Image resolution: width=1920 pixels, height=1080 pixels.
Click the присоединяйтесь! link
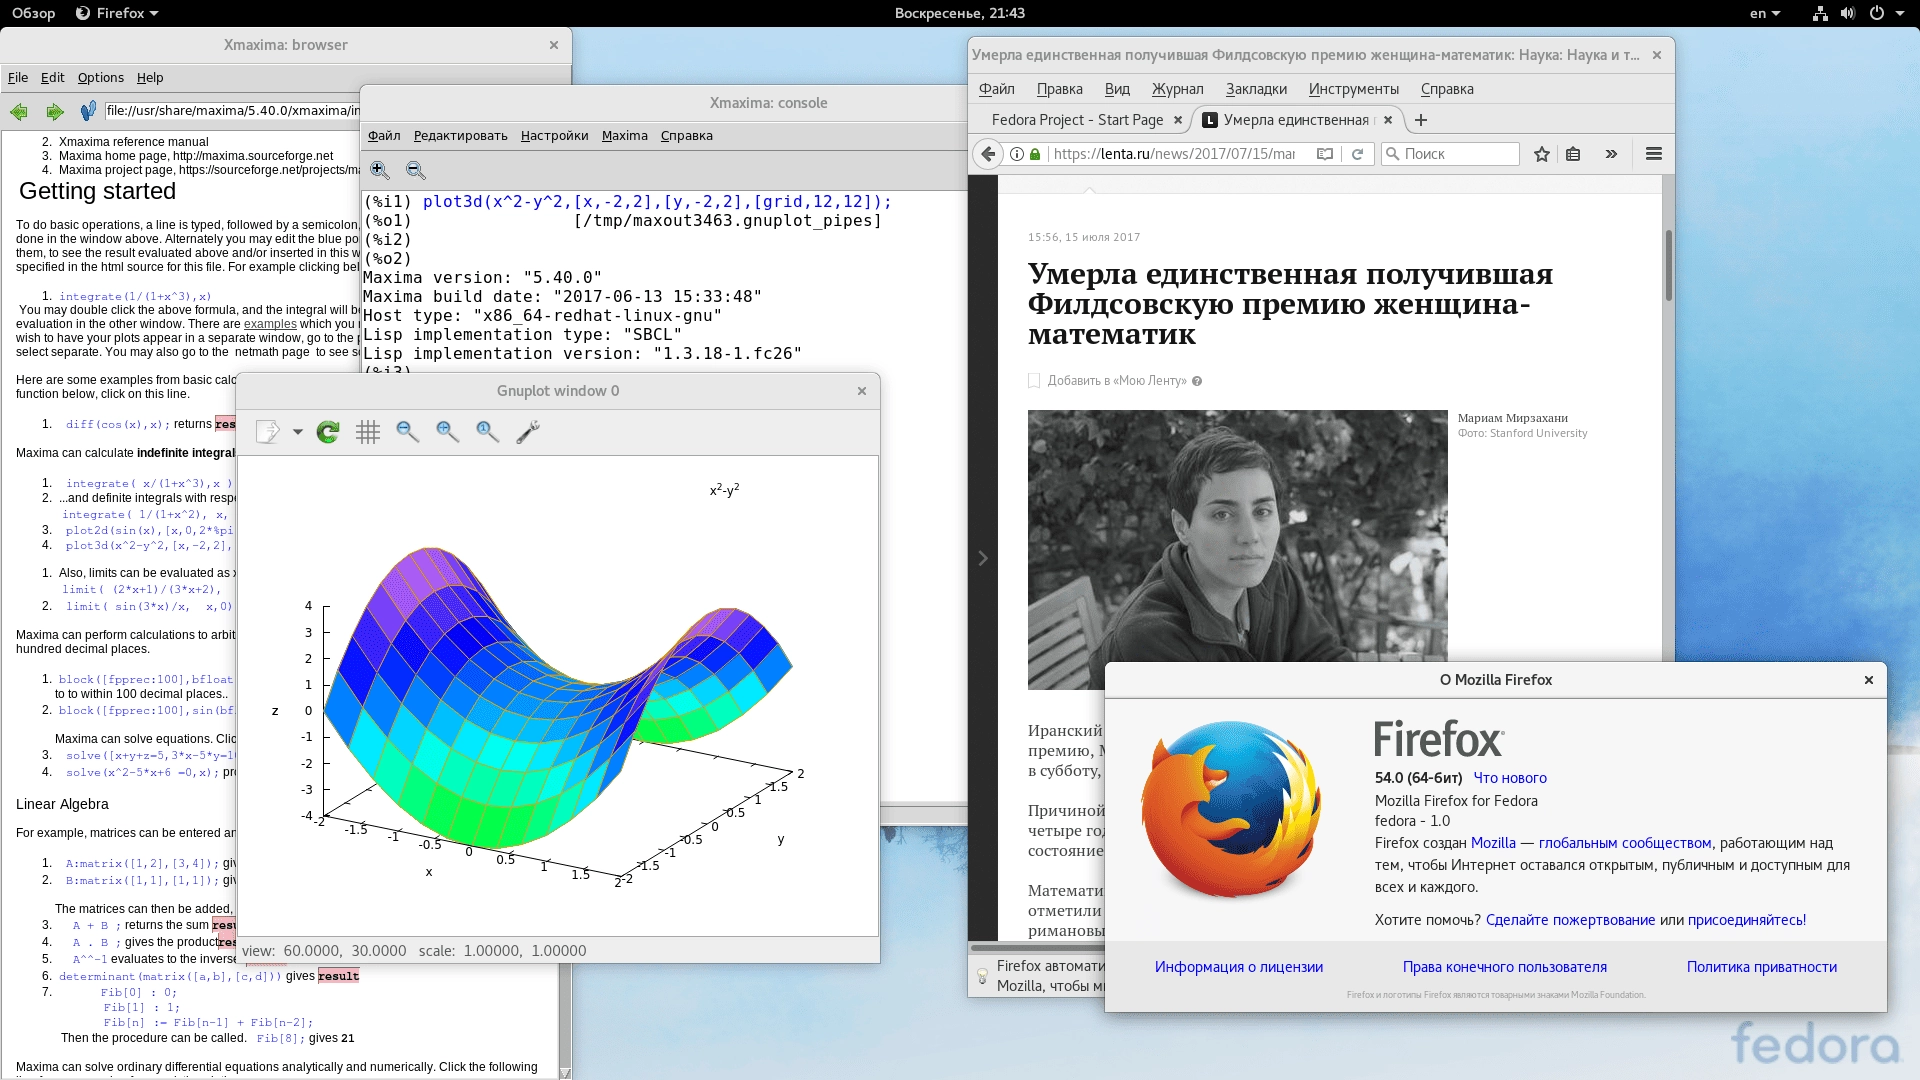click(x=1747, y=920)
